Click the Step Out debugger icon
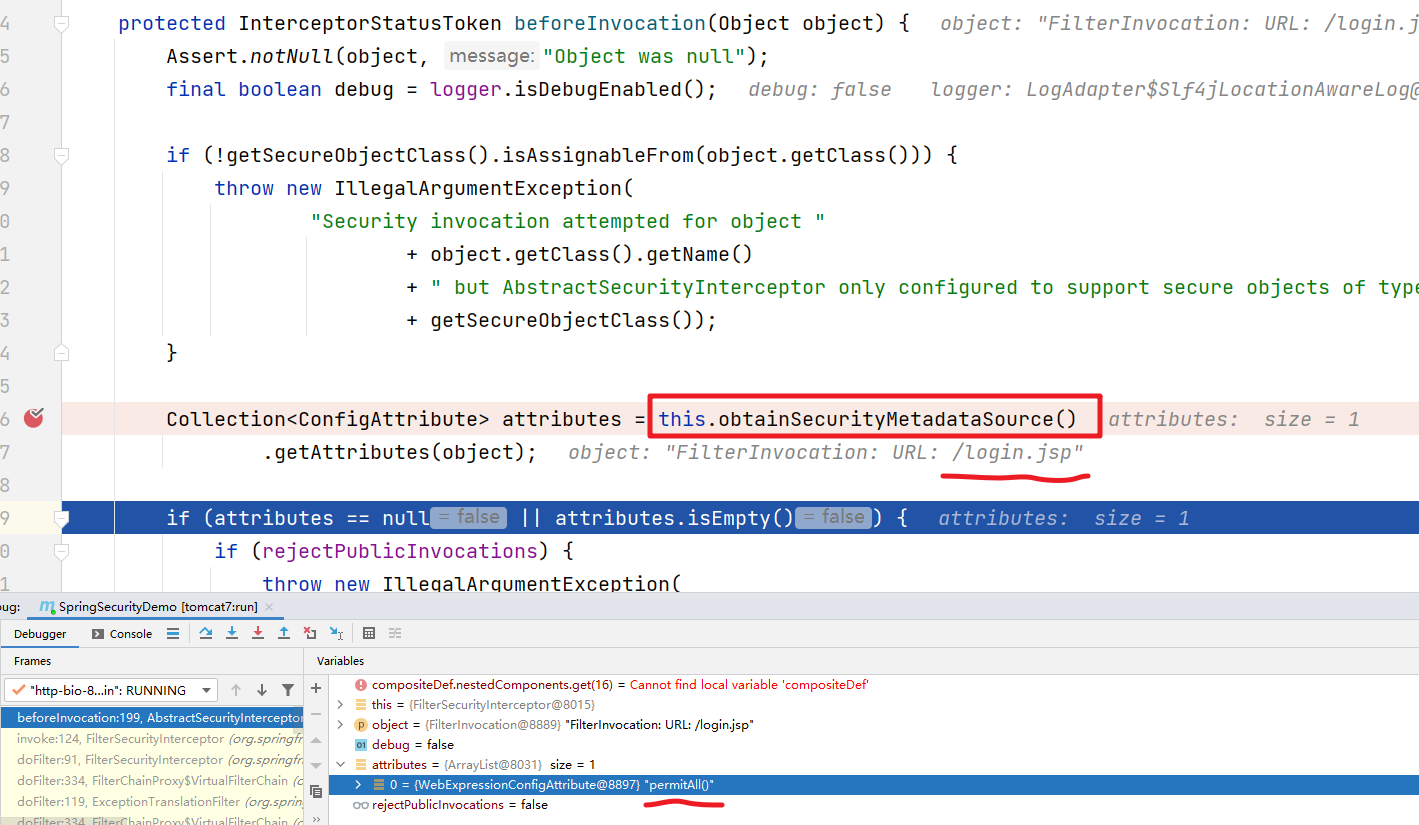This screenshot has height=825, width=1419. click(284, 633)
